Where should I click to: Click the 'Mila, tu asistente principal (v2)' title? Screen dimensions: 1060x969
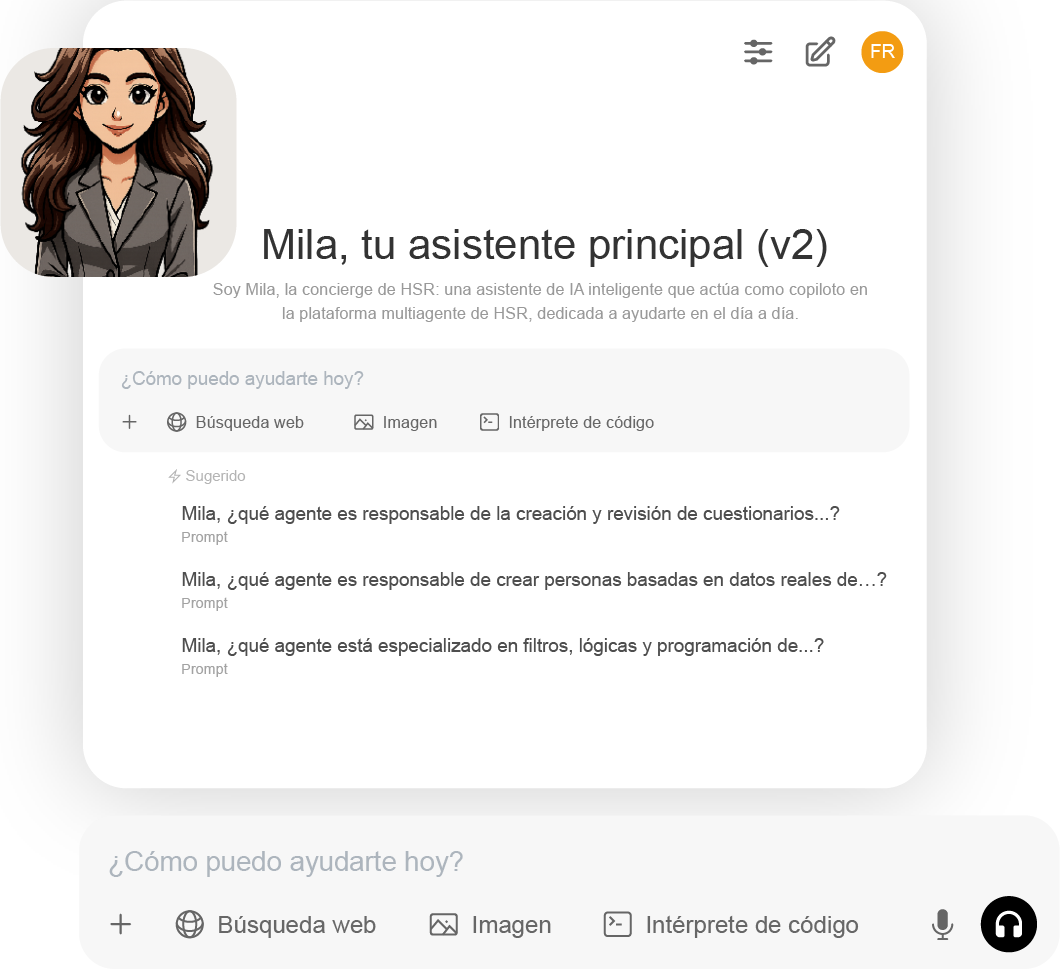(544, 245)
